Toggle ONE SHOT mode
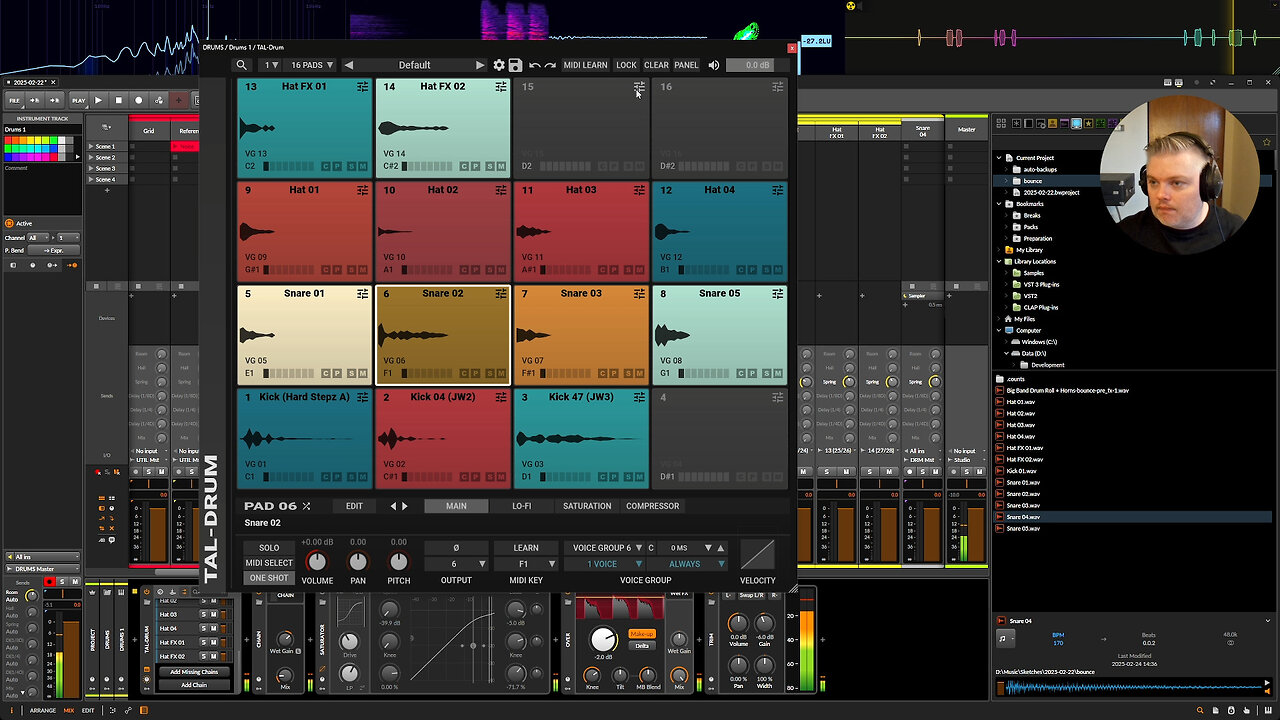1280x720 pixels. pyautogui.click(x=269, y=578)
